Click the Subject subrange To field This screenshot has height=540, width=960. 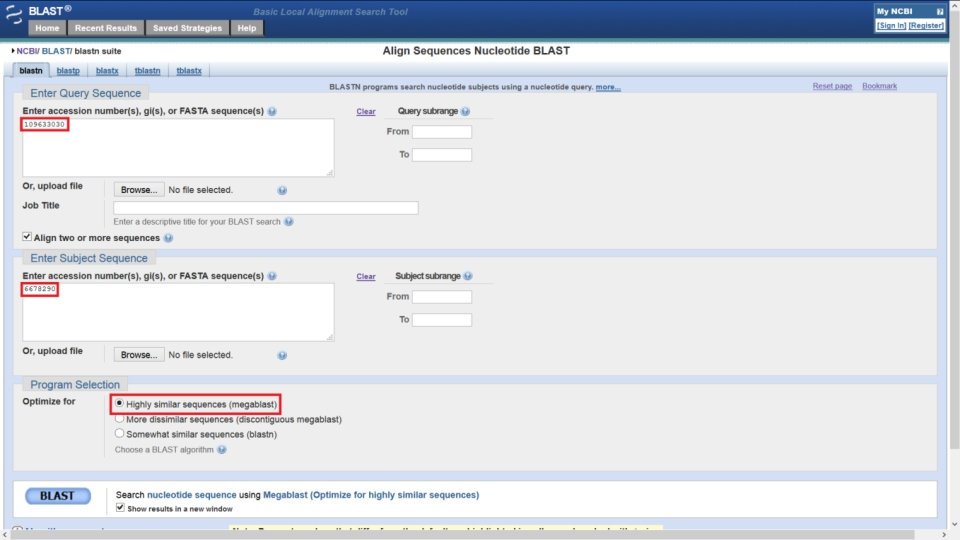(442, 320)
